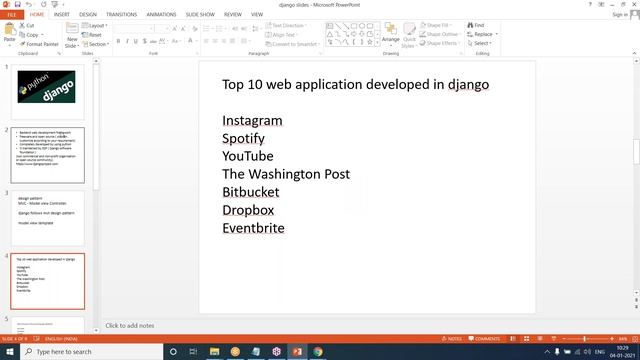This screenshot has height=360, width=640.
Task: Open the Copy dropdown arrow
Action: [42, 35]
